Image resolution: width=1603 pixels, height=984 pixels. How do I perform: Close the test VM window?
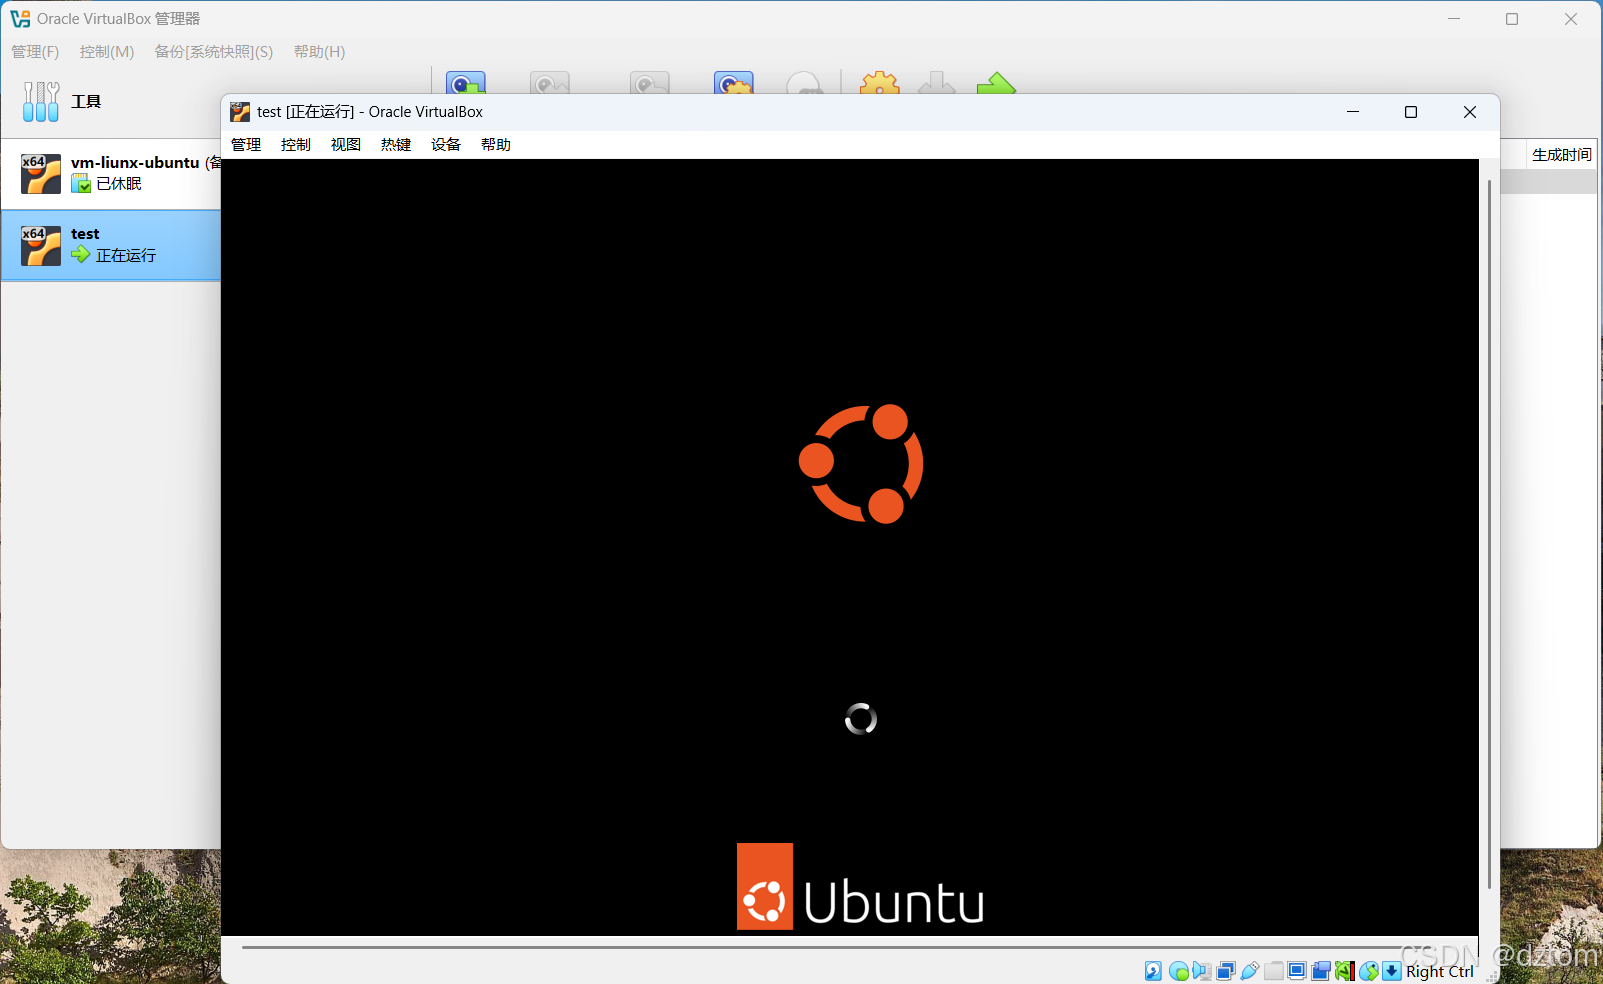pyautogui.click(x=1470, y=112)
